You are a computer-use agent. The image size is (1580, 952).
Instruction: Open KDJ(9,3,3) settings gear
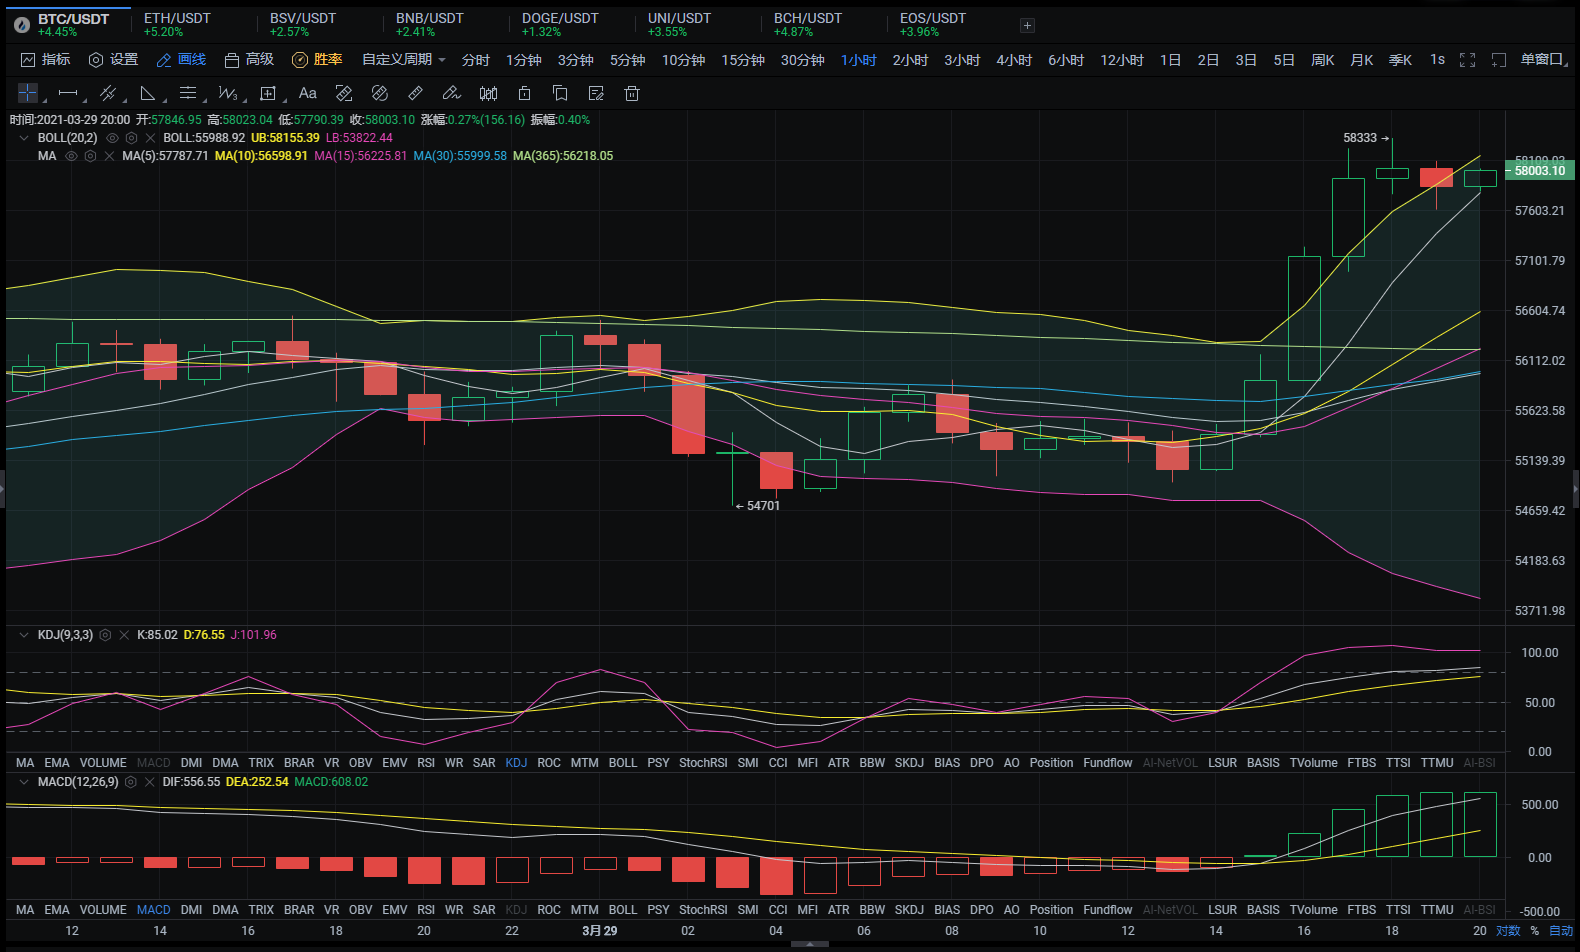pyautogui.click(x=105, y=635)
